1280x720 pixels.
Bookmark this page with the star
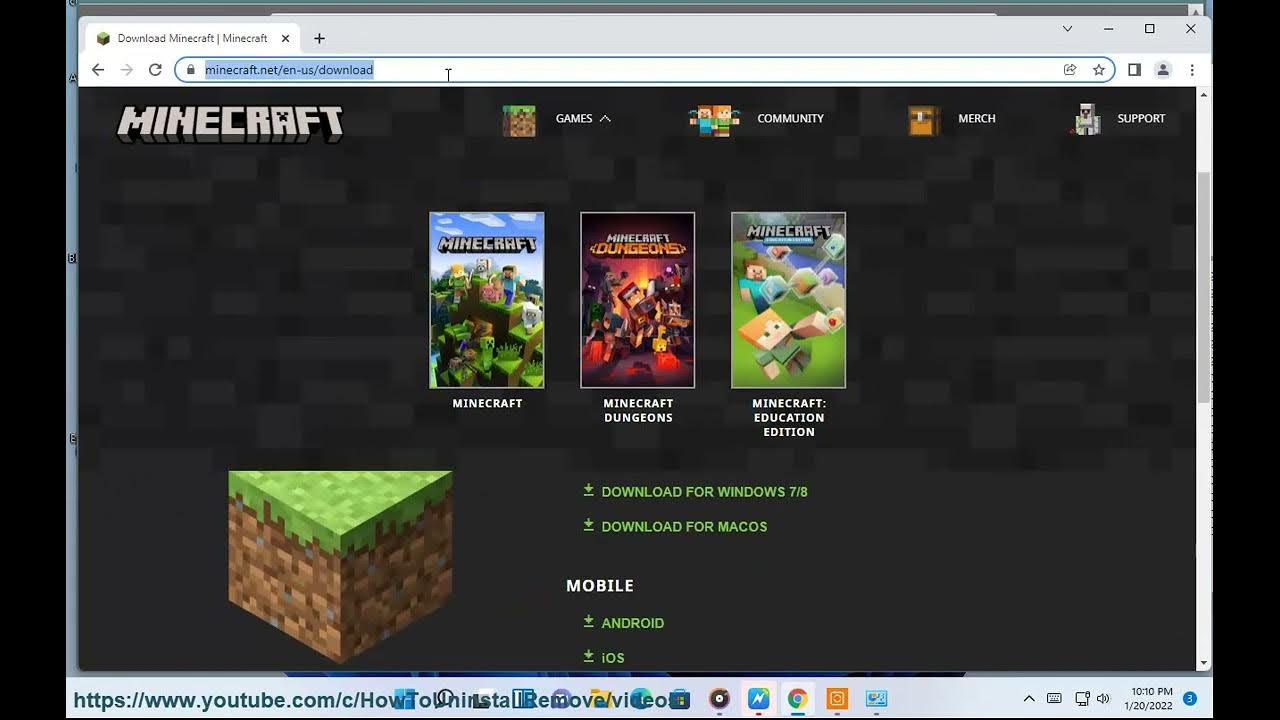click(x=1099, y=70)
